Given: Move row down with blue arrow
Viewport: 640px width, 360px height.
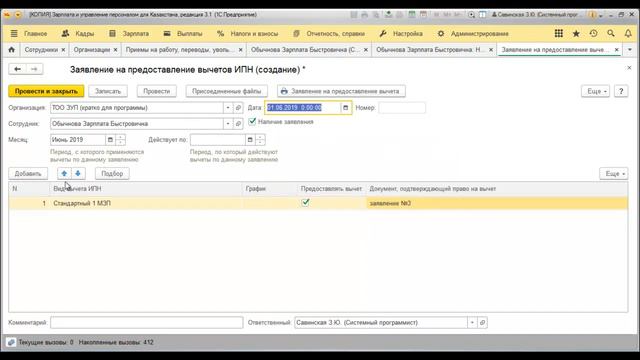Looking at the screenshot, I should (78, 173).
